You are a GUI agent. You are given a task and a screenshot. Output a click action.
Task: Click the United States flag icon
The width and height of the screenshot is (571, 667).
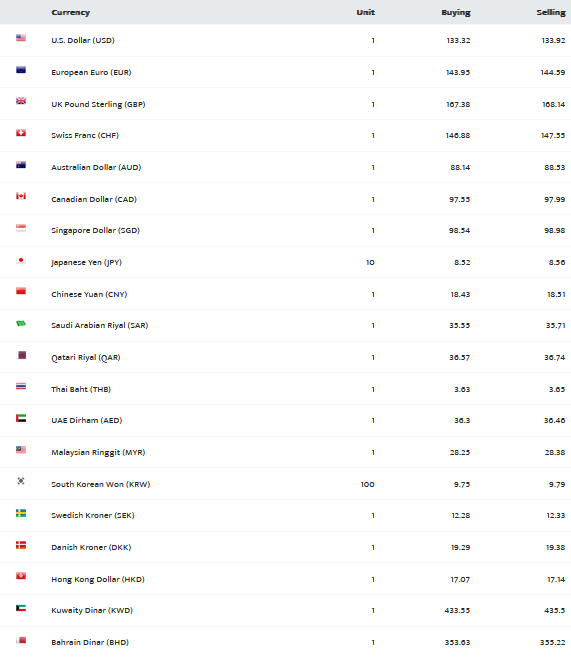[x=21, y=38]
